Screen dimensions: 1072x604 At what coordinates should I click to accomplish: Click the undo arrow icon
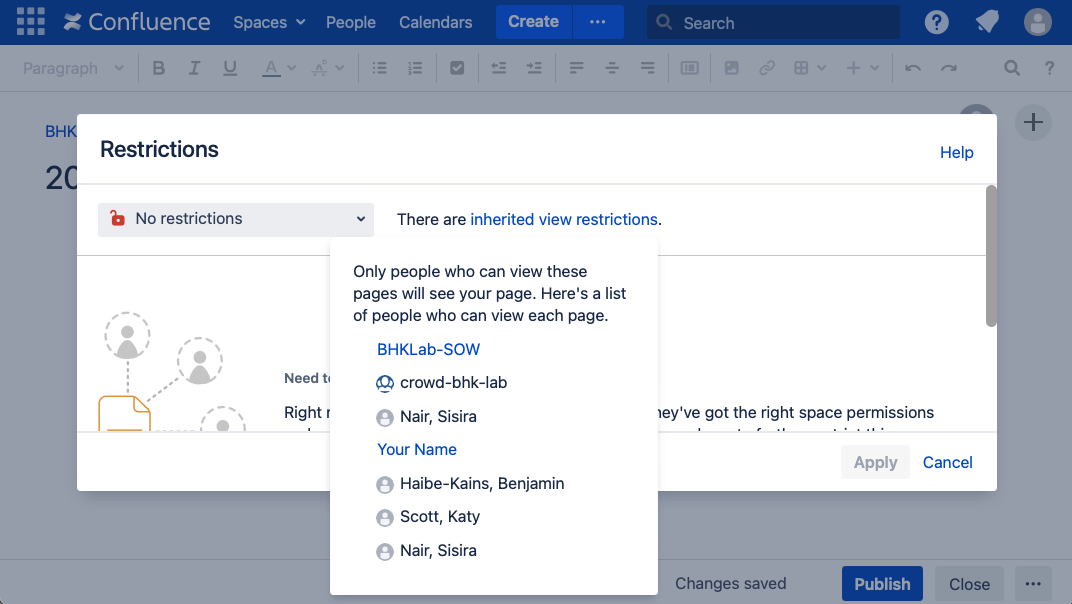pyautogui.click(x=912, y=68)
